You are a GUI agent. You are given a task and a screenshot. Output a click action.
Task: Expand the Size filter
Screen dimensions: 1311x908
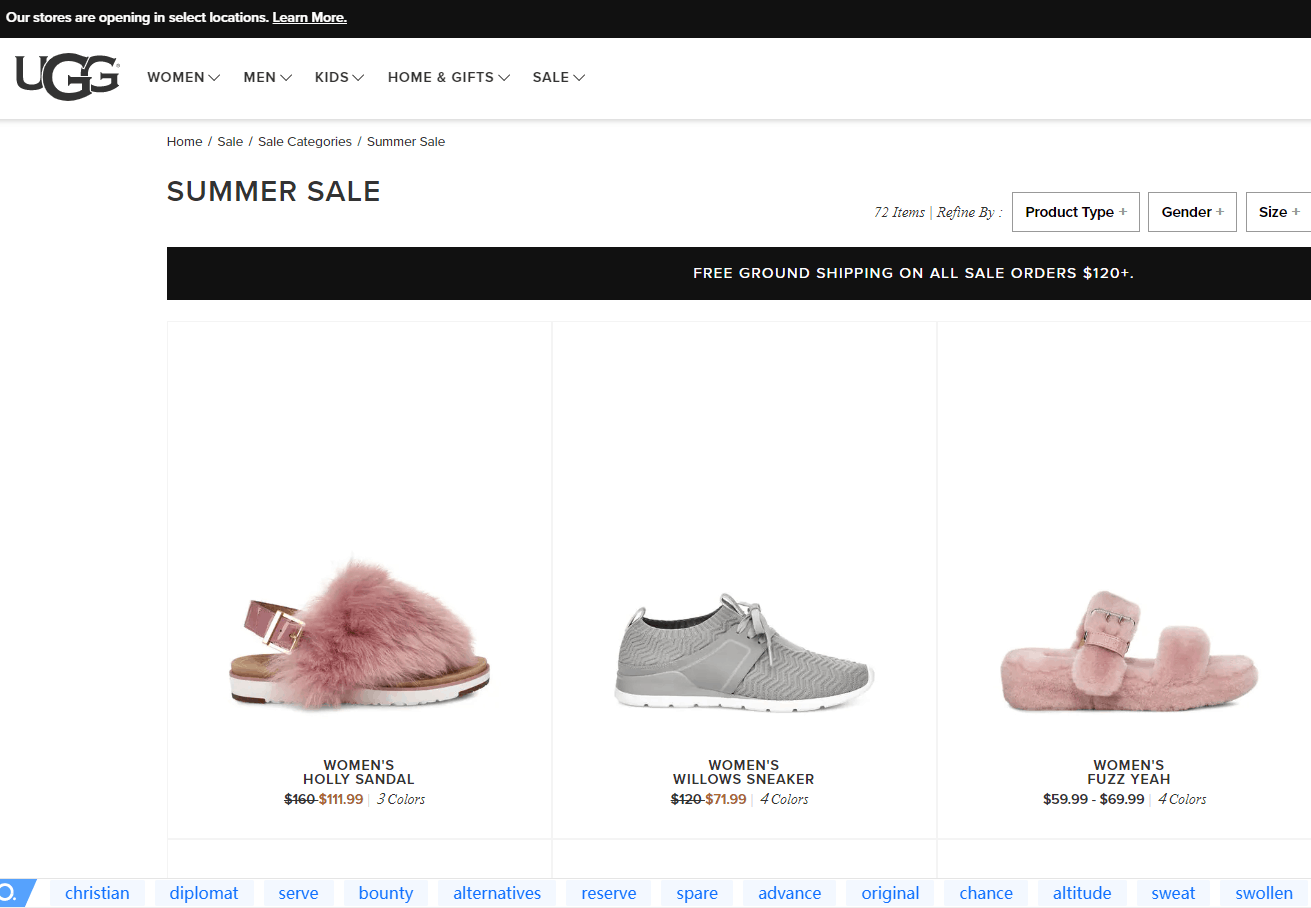tap(1279, 212)
